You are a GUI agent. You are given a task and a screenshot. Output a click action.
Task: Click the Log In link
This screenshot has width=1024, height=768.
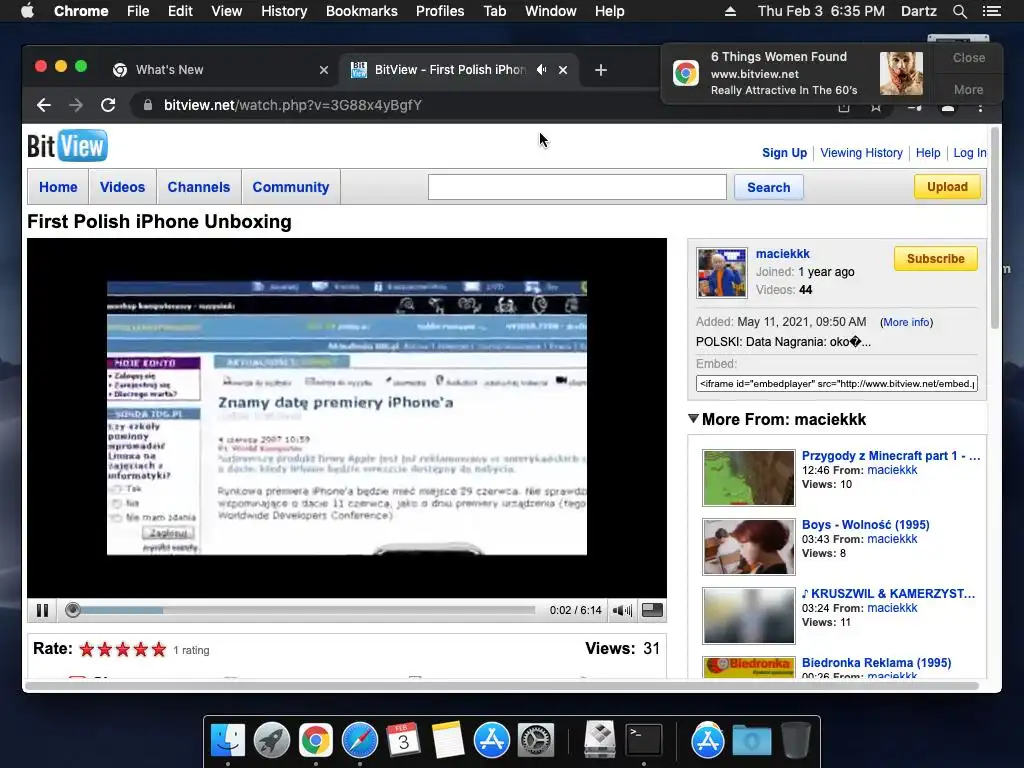click(970, 153)
